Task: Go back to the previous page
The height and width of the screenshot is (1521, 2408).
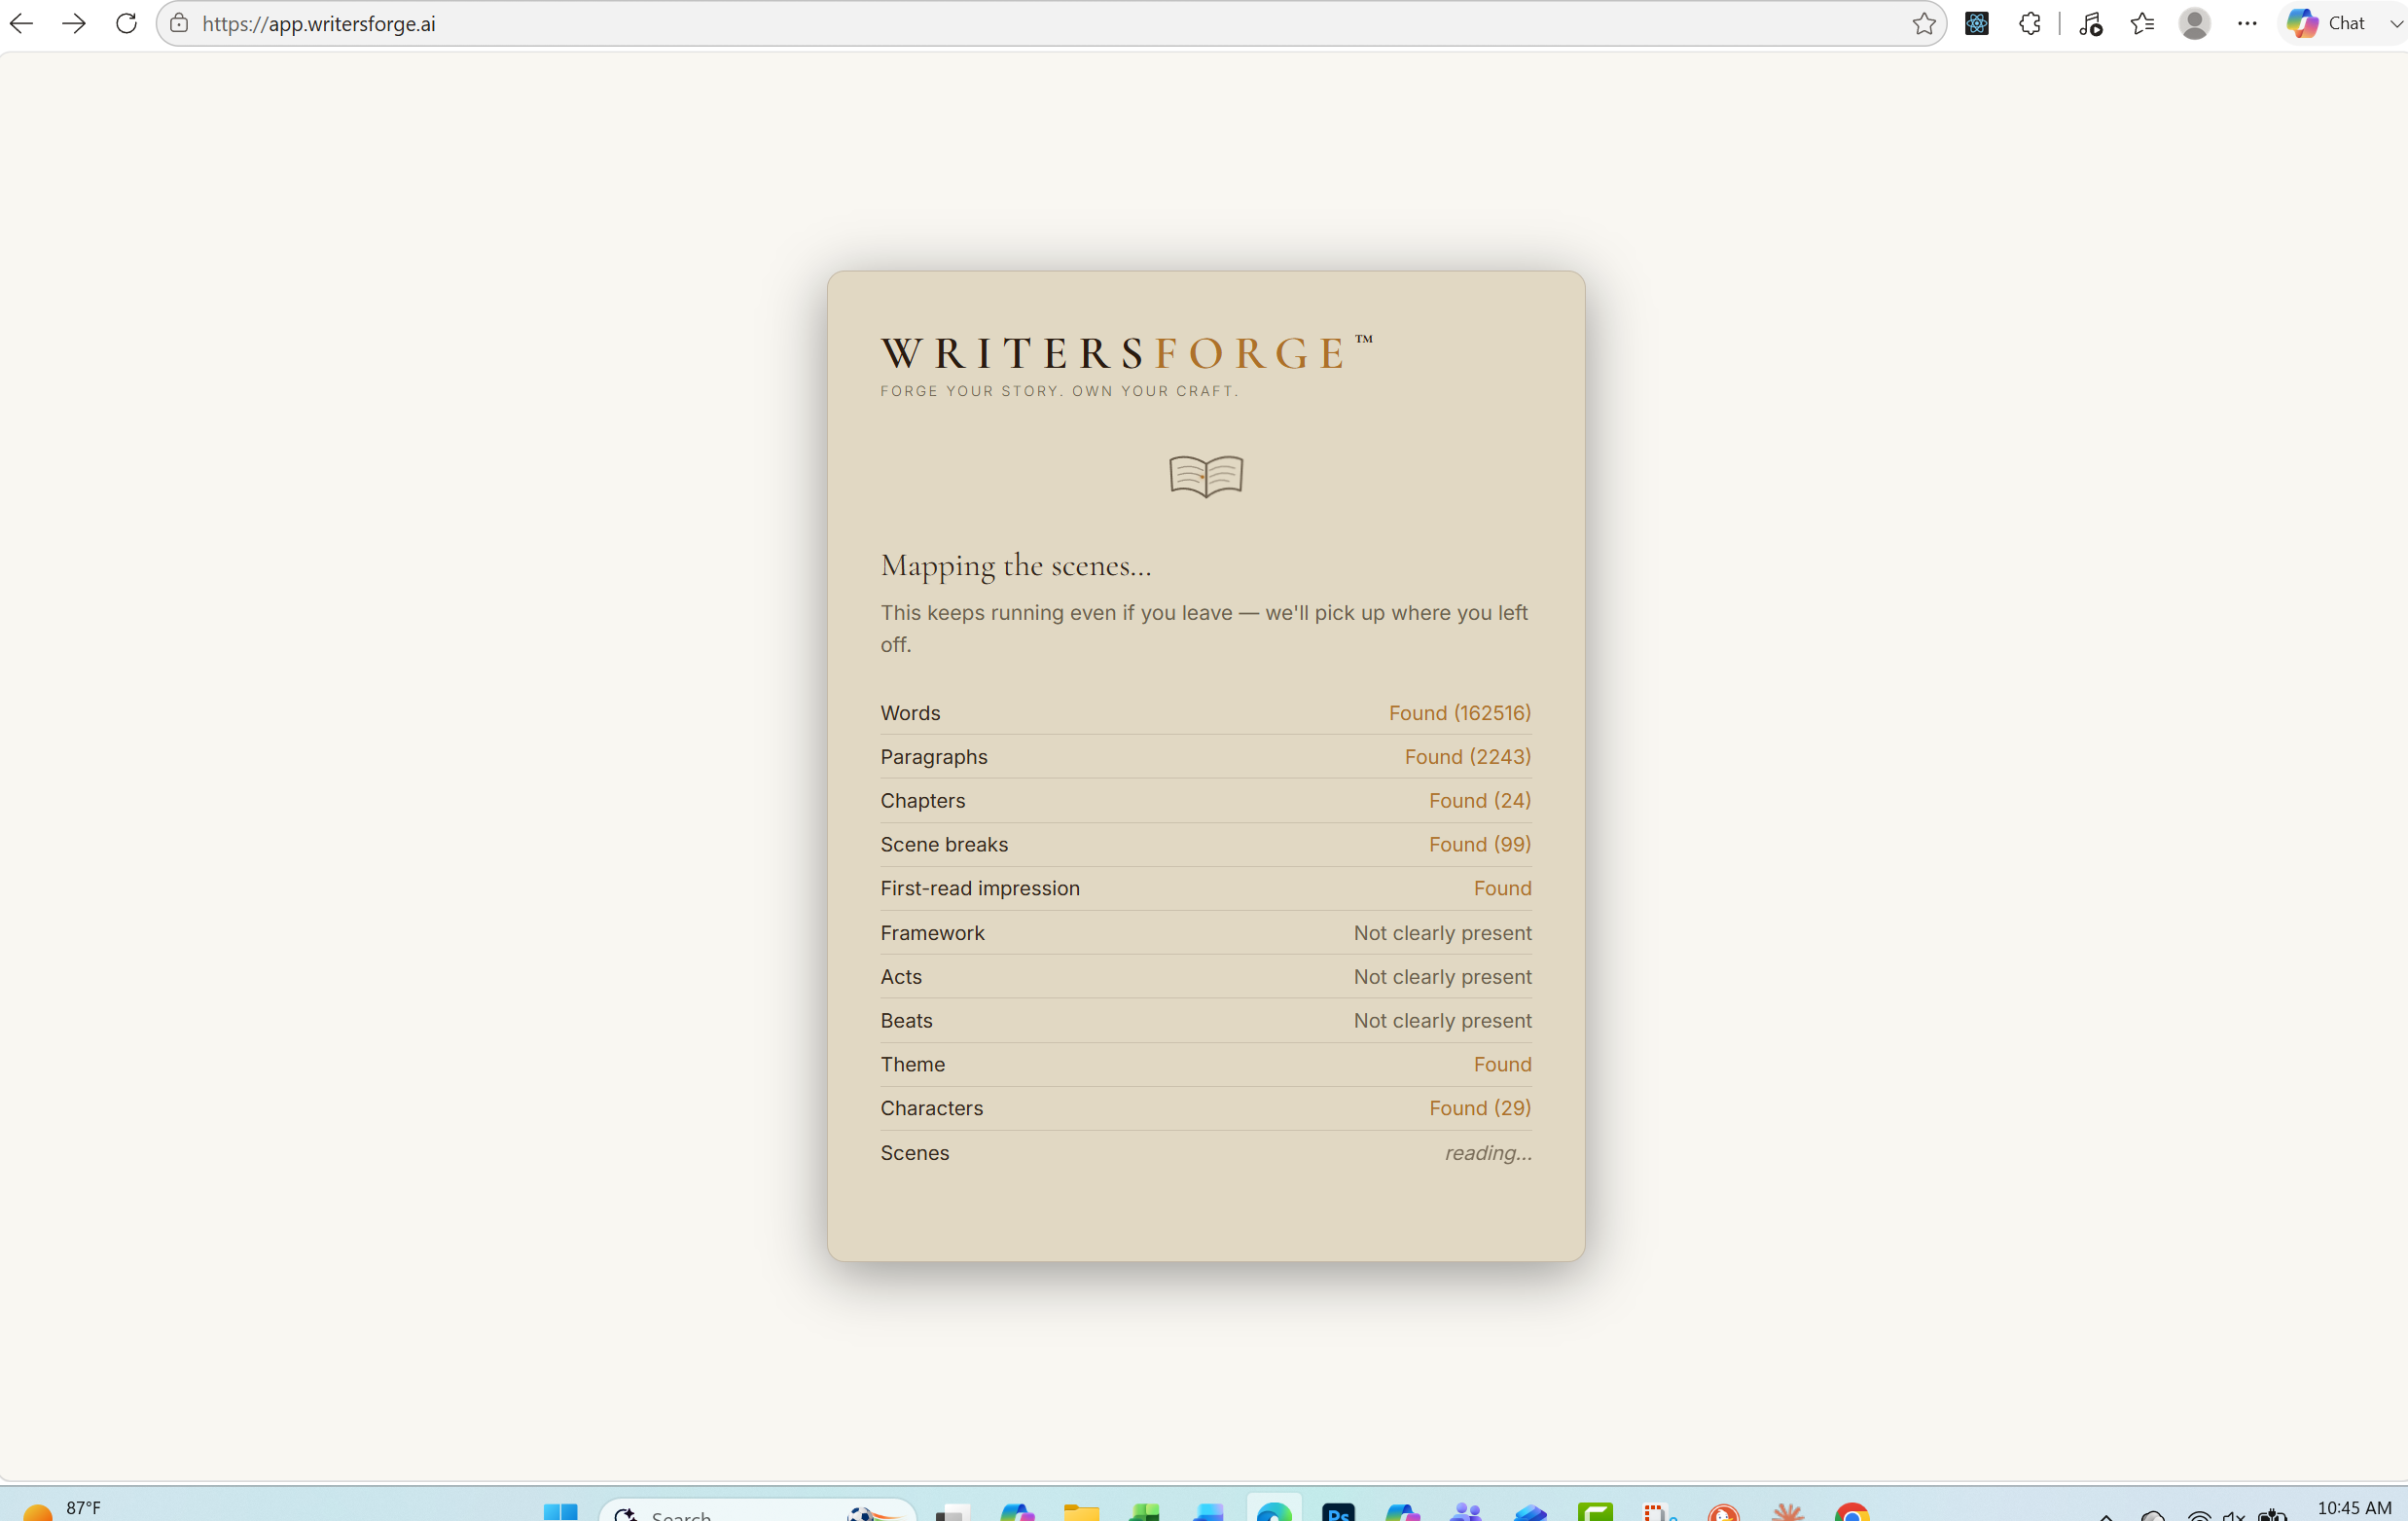Action: point(21,23)
